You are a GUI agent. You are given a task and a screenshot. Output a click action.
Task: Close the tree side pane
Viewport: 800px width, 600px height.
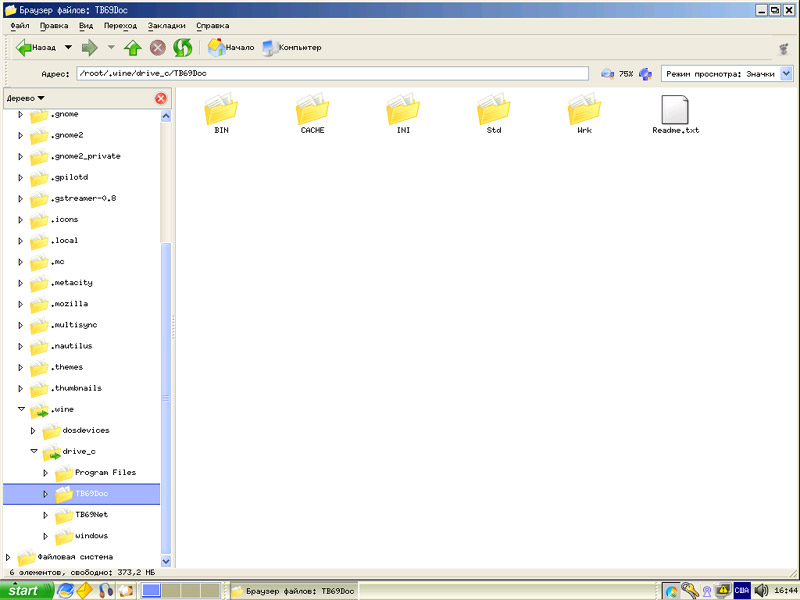tap(161, 98)
